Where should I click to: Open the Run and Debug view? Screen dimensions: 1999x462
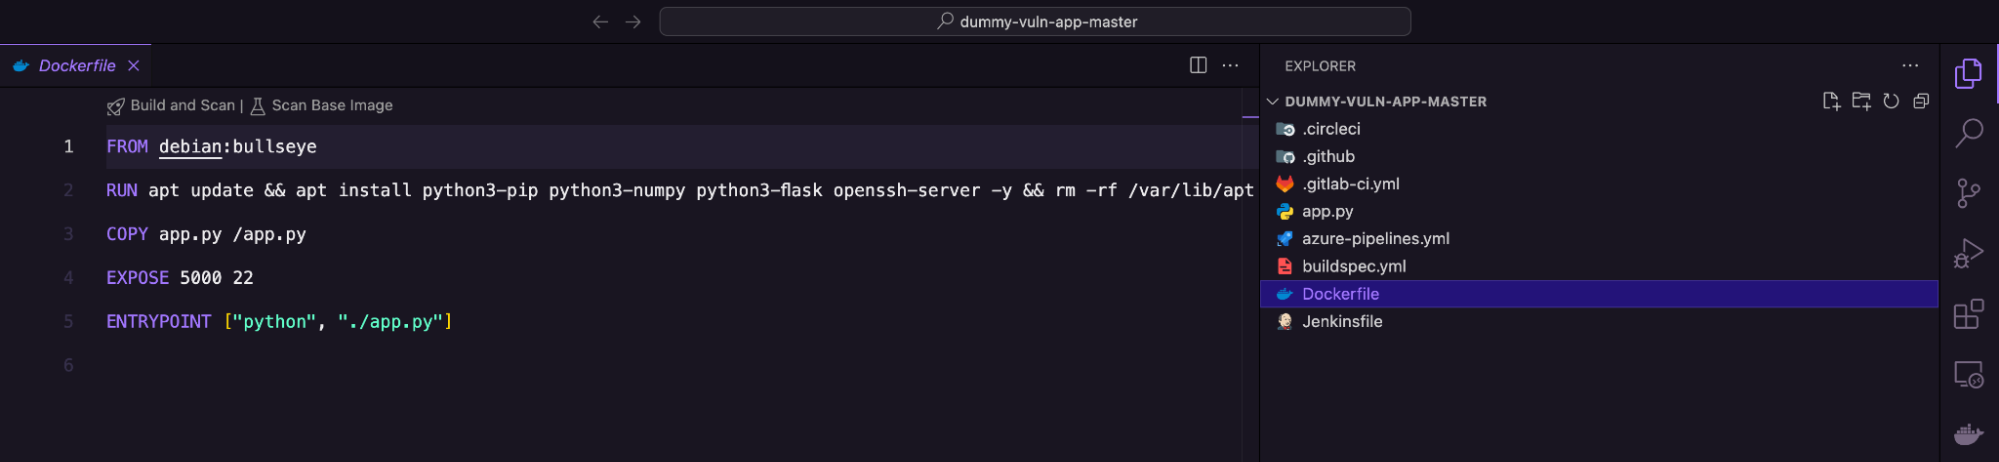(1969, 253)
